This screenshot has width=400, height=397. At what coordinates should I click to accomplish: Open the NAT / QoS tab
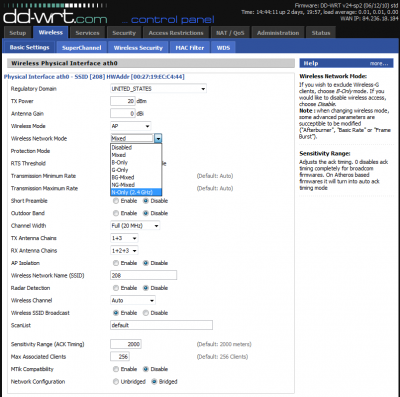pos(230,33)
